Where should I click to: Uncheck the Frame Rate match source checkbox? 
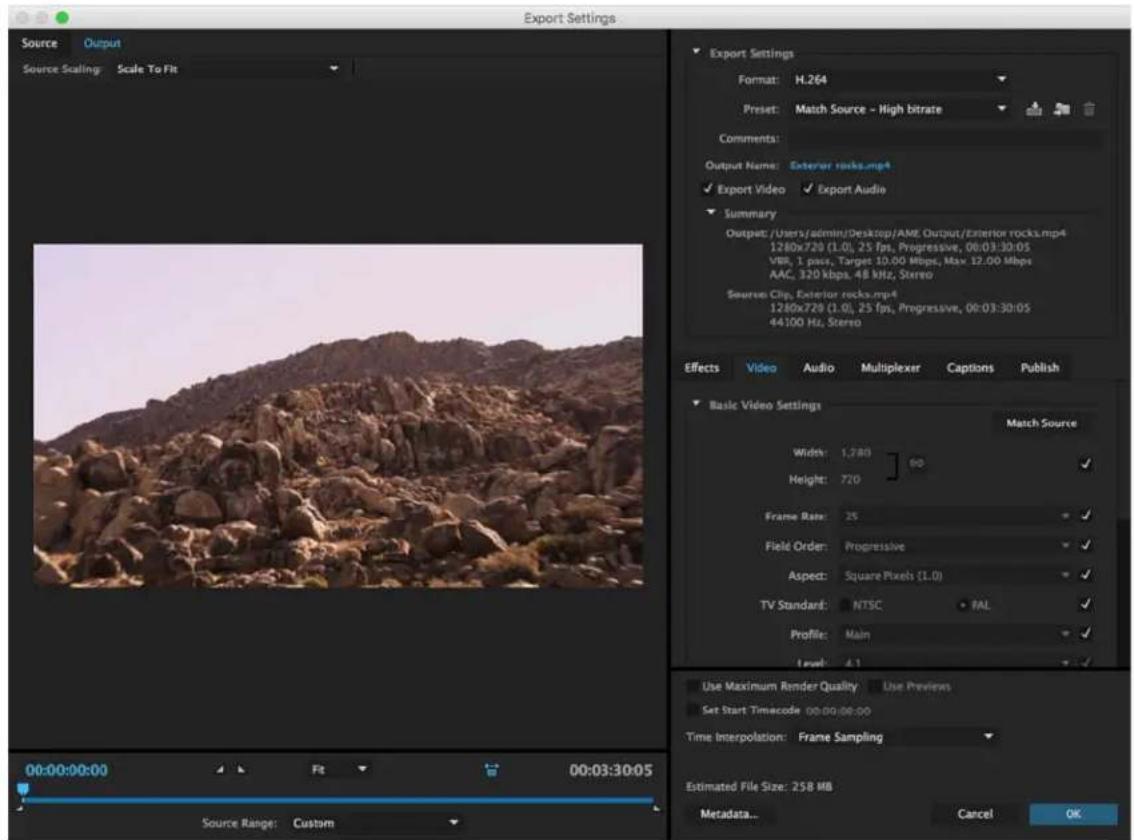1085,515
